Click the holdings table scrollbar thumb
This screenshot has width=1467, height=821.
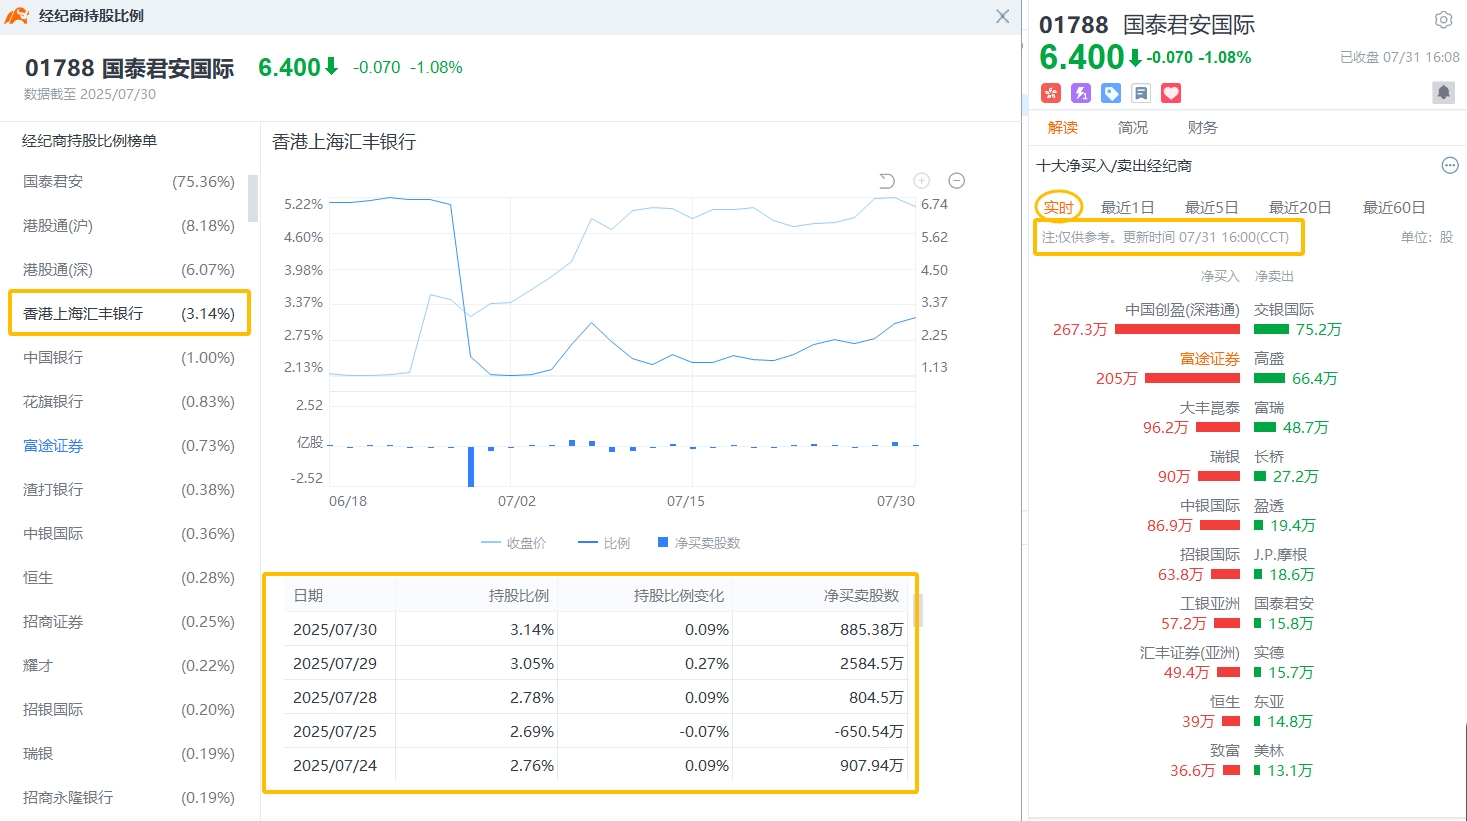(918, 610)
